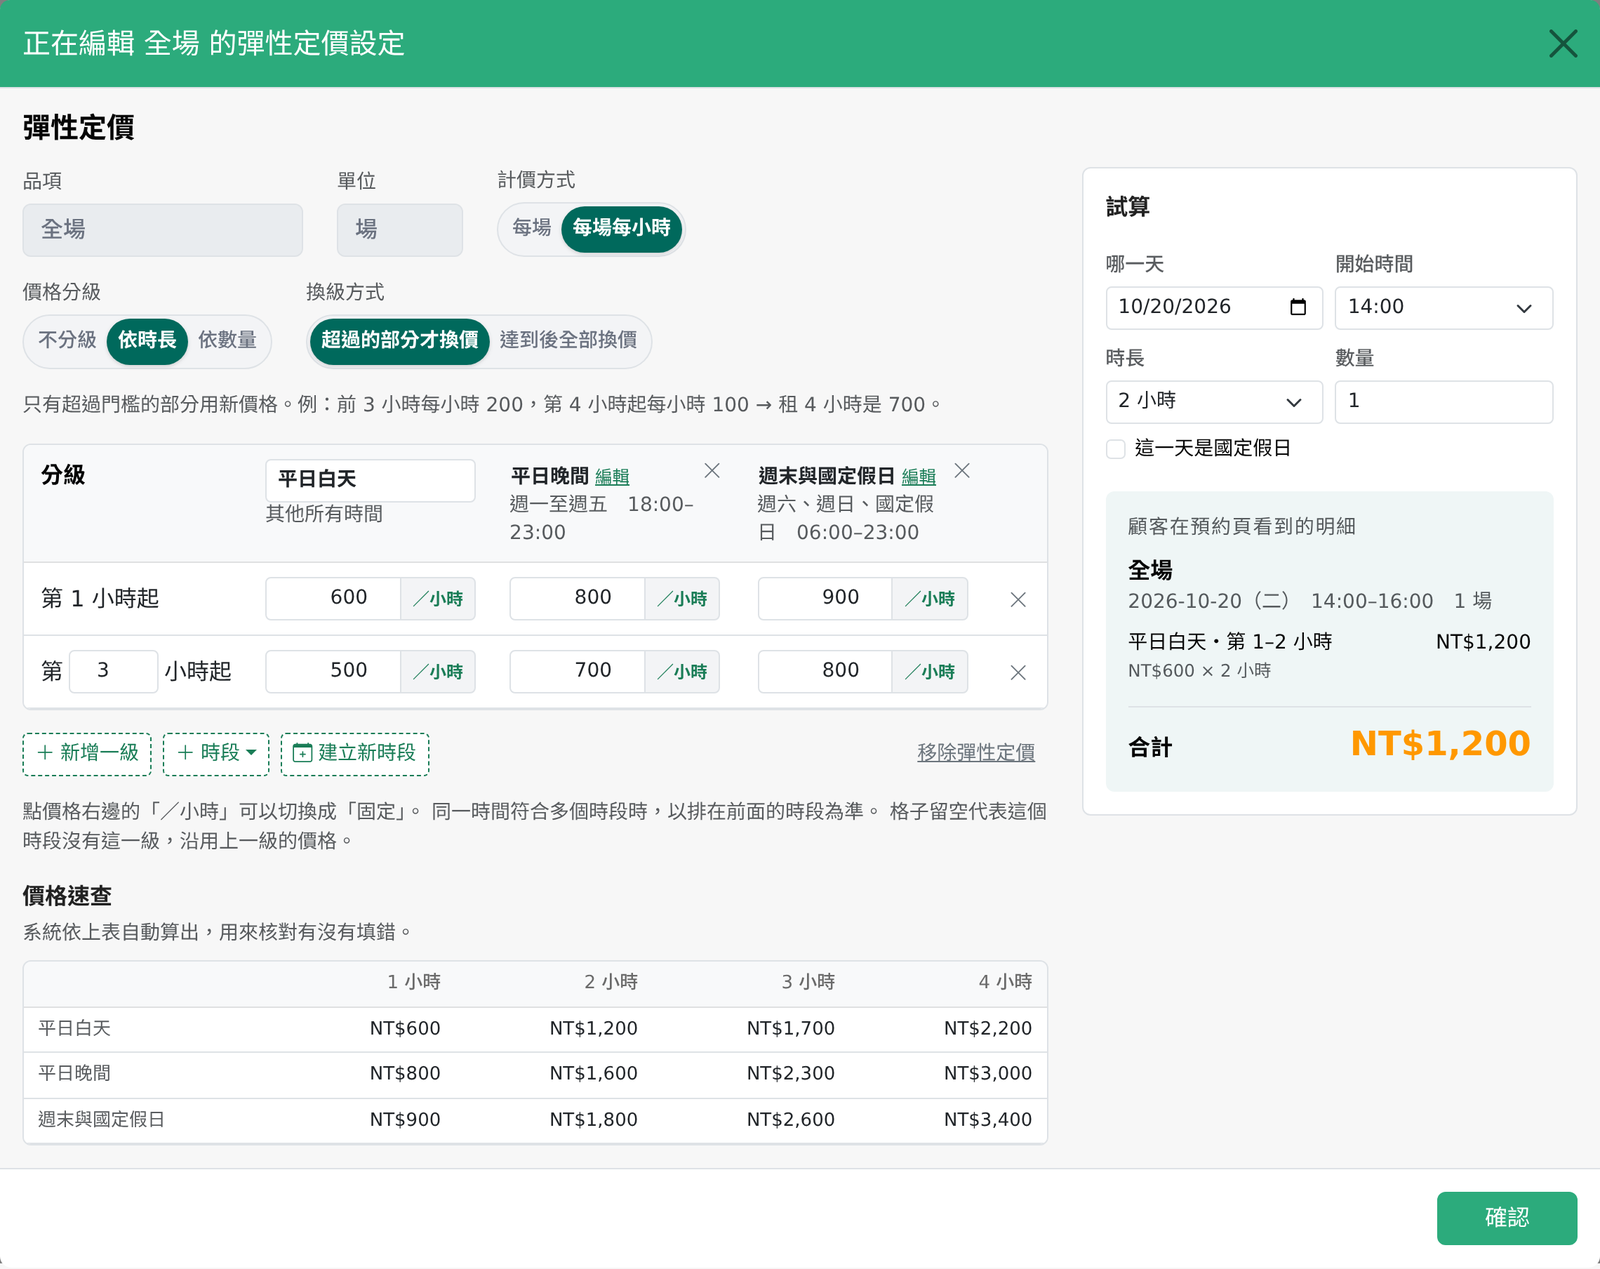Close the 彈性定價設定 dialog
This screenshot has height=1269, width=1600.
click(x=1562, y=44)
